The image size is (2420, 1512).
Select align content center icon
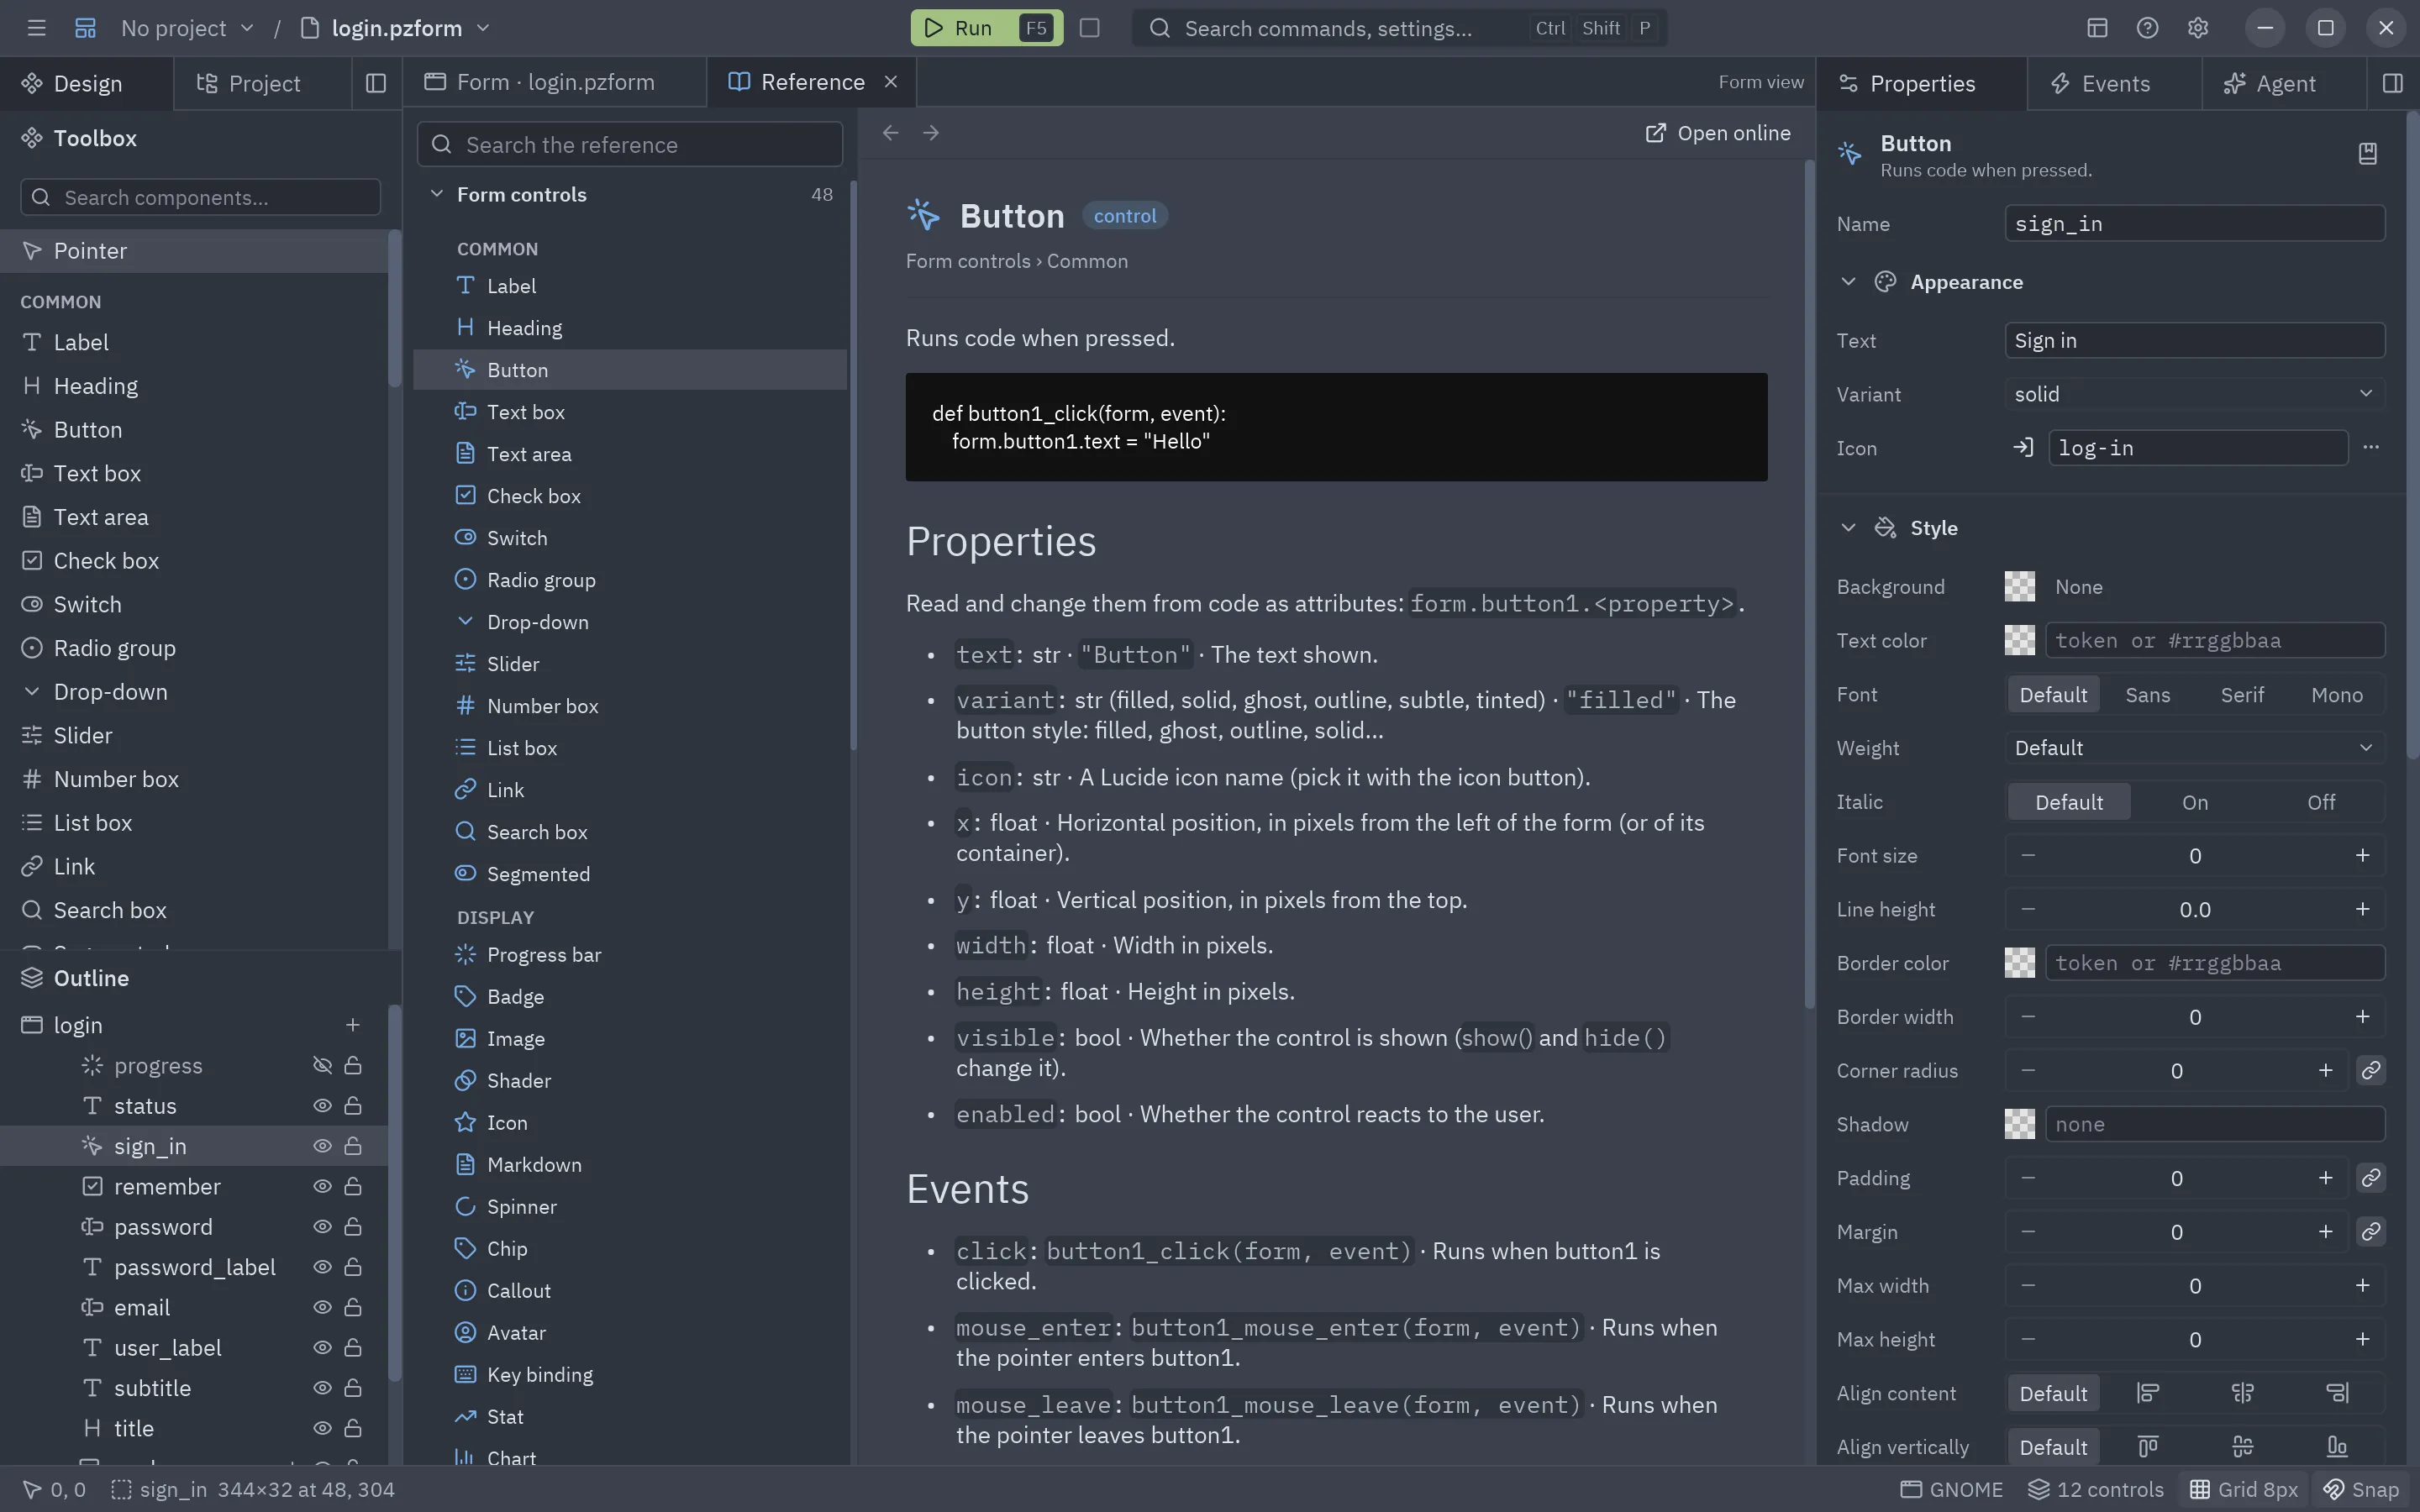pyautogui.click(x=2242, y=1394)
